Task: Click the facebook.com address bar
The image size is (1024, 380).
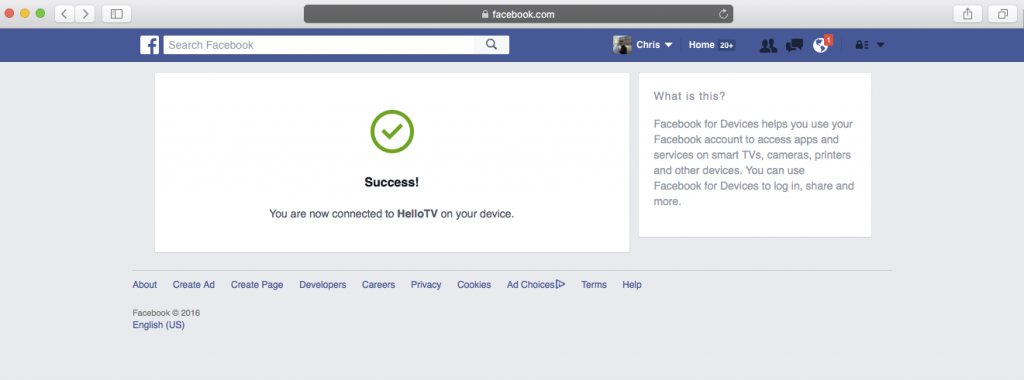Action: [x=519, y=14]
